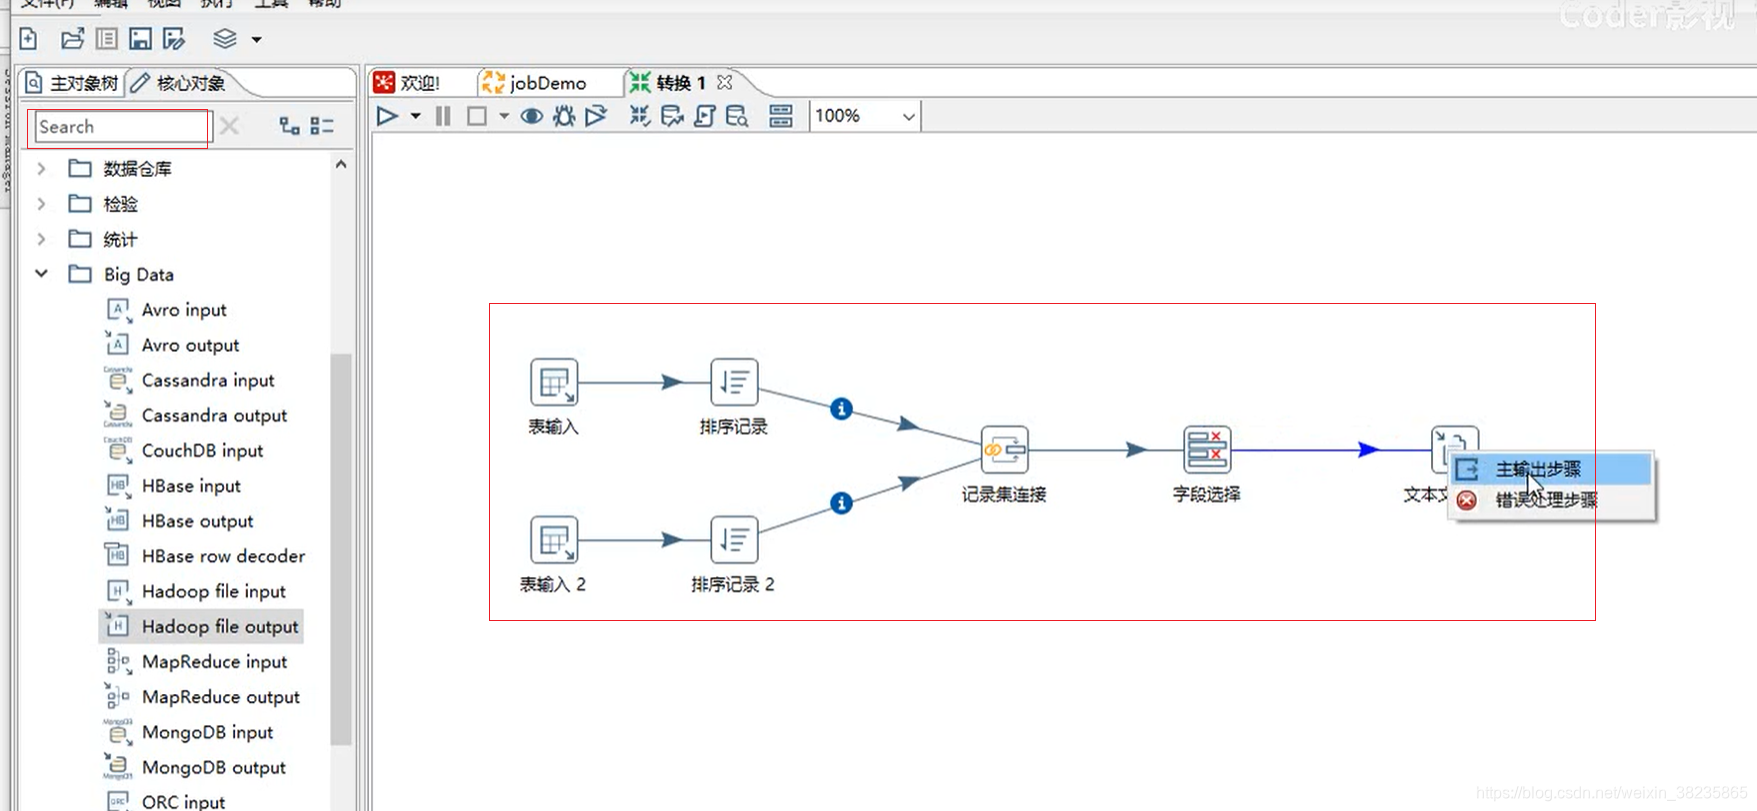
Task: Select the 排序记录 2 step on canvas
Action: [x=734, y=540]
